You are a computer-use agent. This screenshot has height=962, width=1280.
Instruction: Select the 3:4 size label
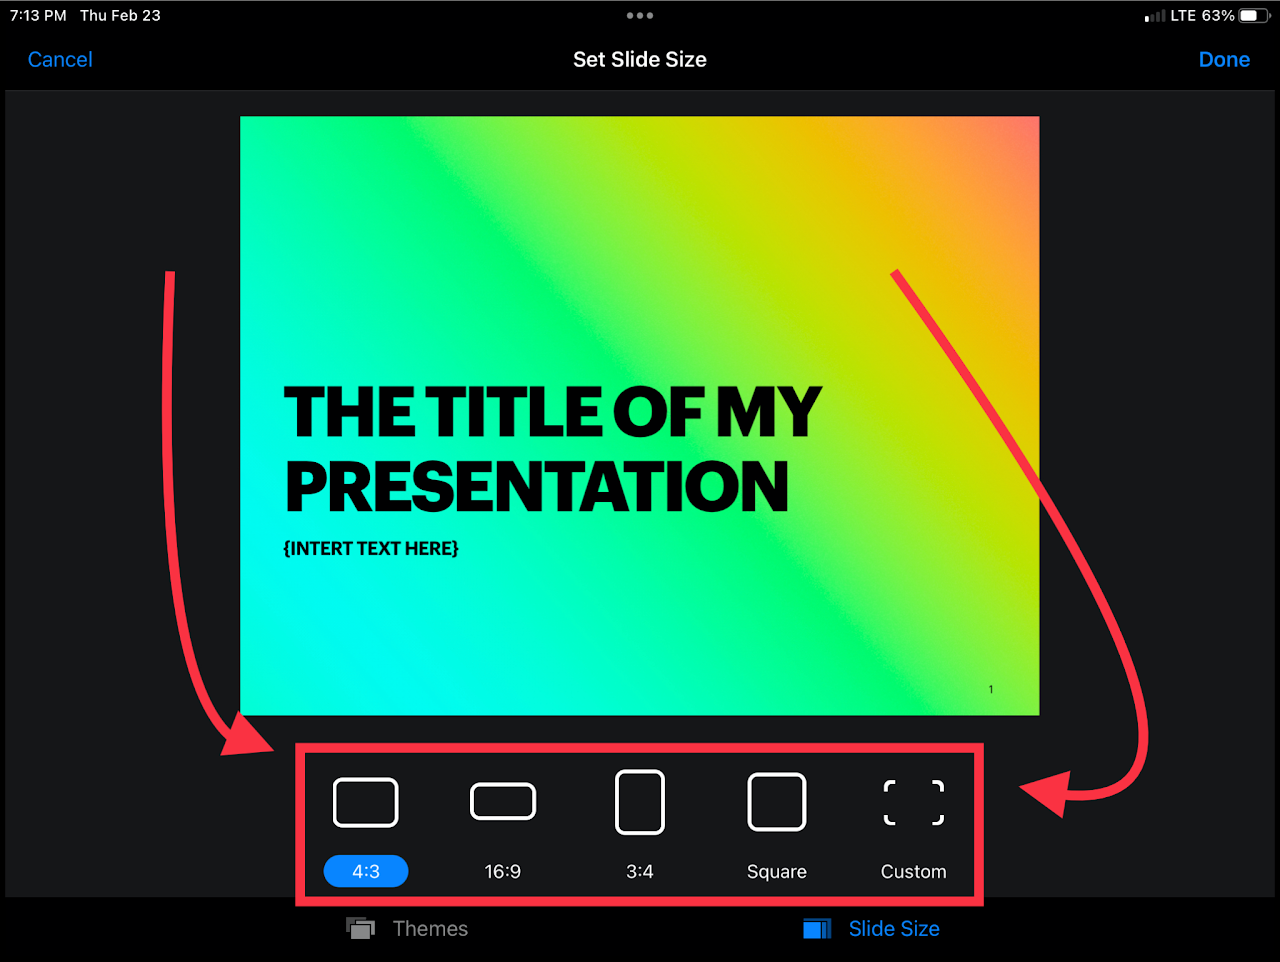pos(640,871)
